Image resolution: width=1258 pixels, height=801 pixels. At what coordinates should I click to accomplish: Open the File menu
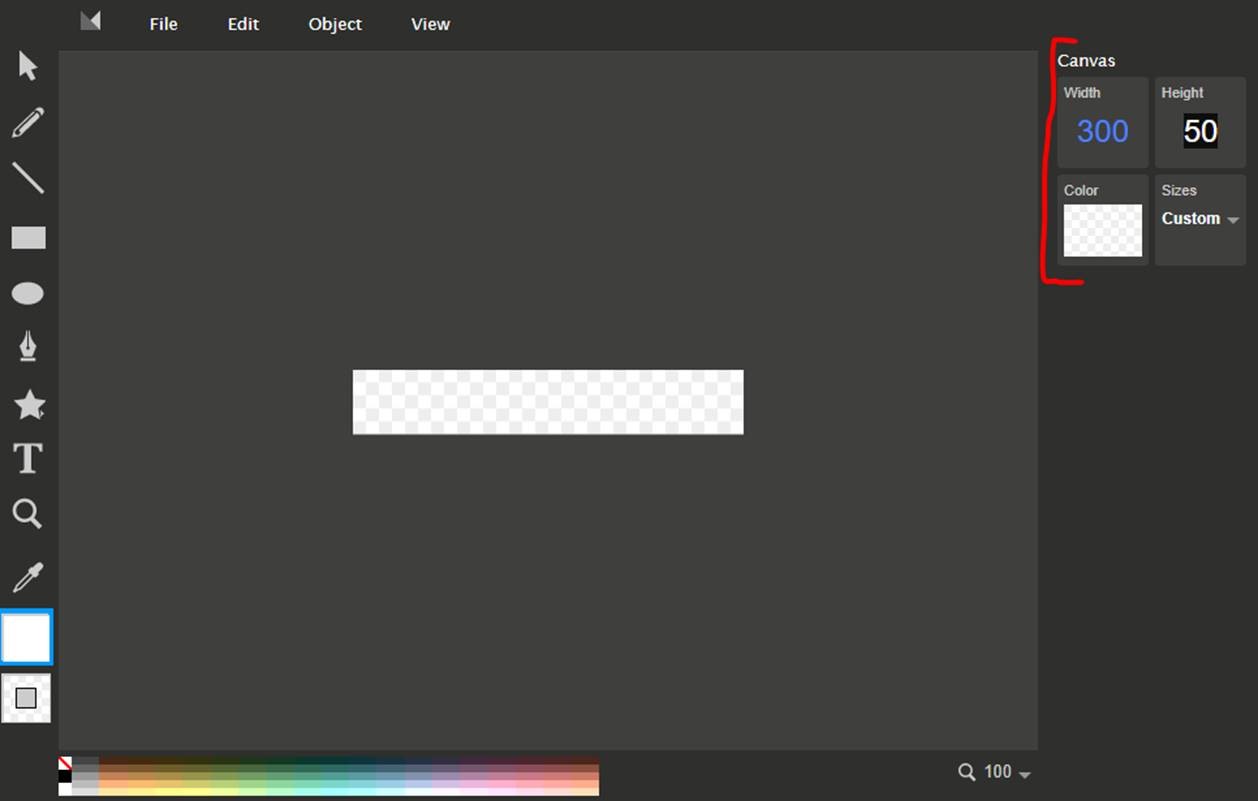click(x=163, y=24)
